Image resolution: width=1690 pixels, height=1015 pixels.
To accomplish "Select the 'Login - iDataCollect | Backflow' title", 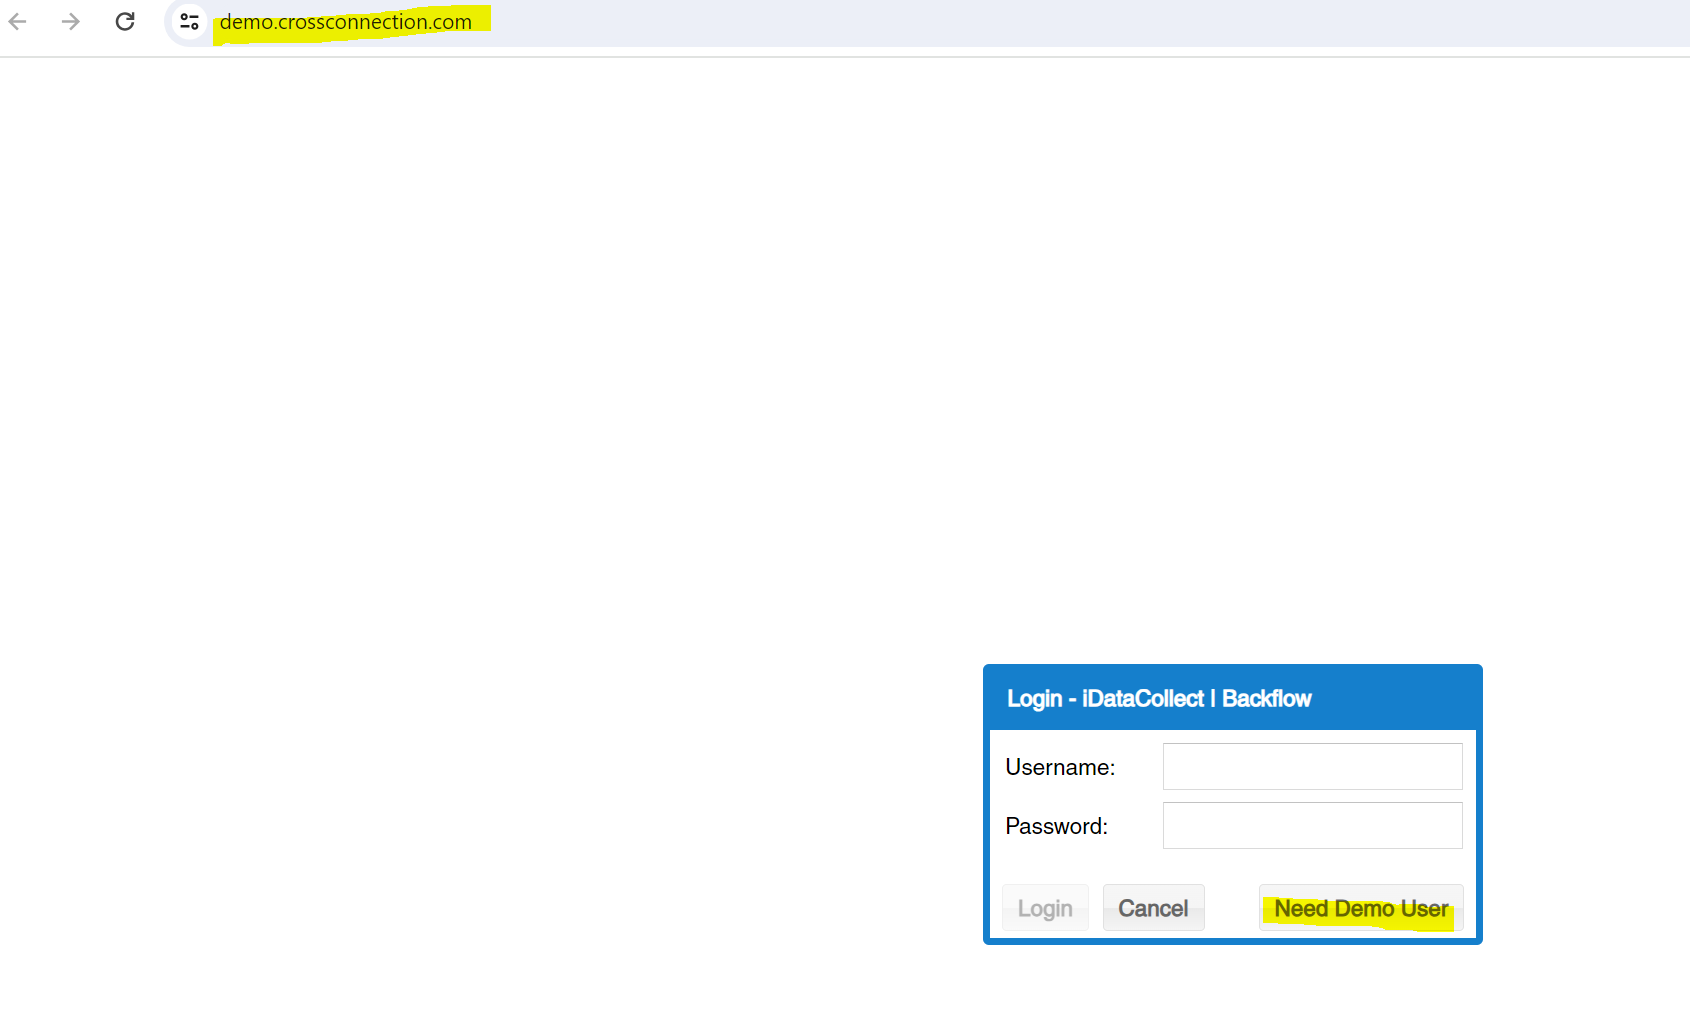I will tap(1159, 698).
